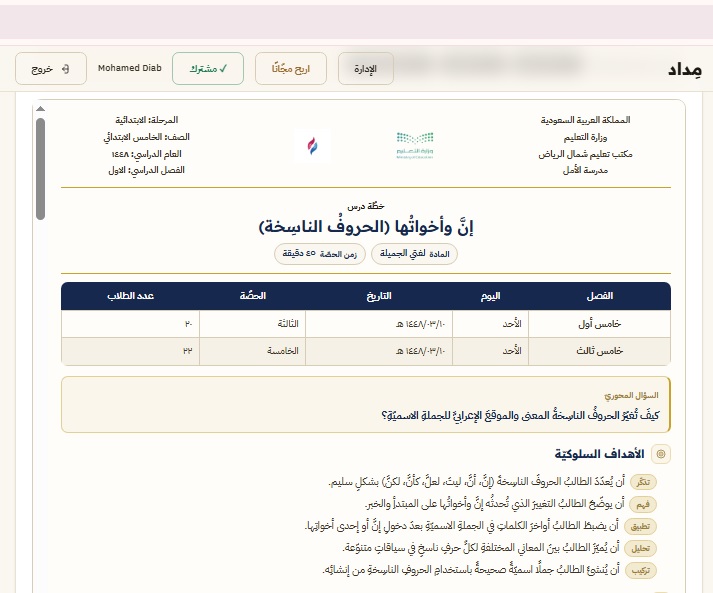
Task: Click the خامس أول class row
Action: pyautogui.click(x=366, y=324)
